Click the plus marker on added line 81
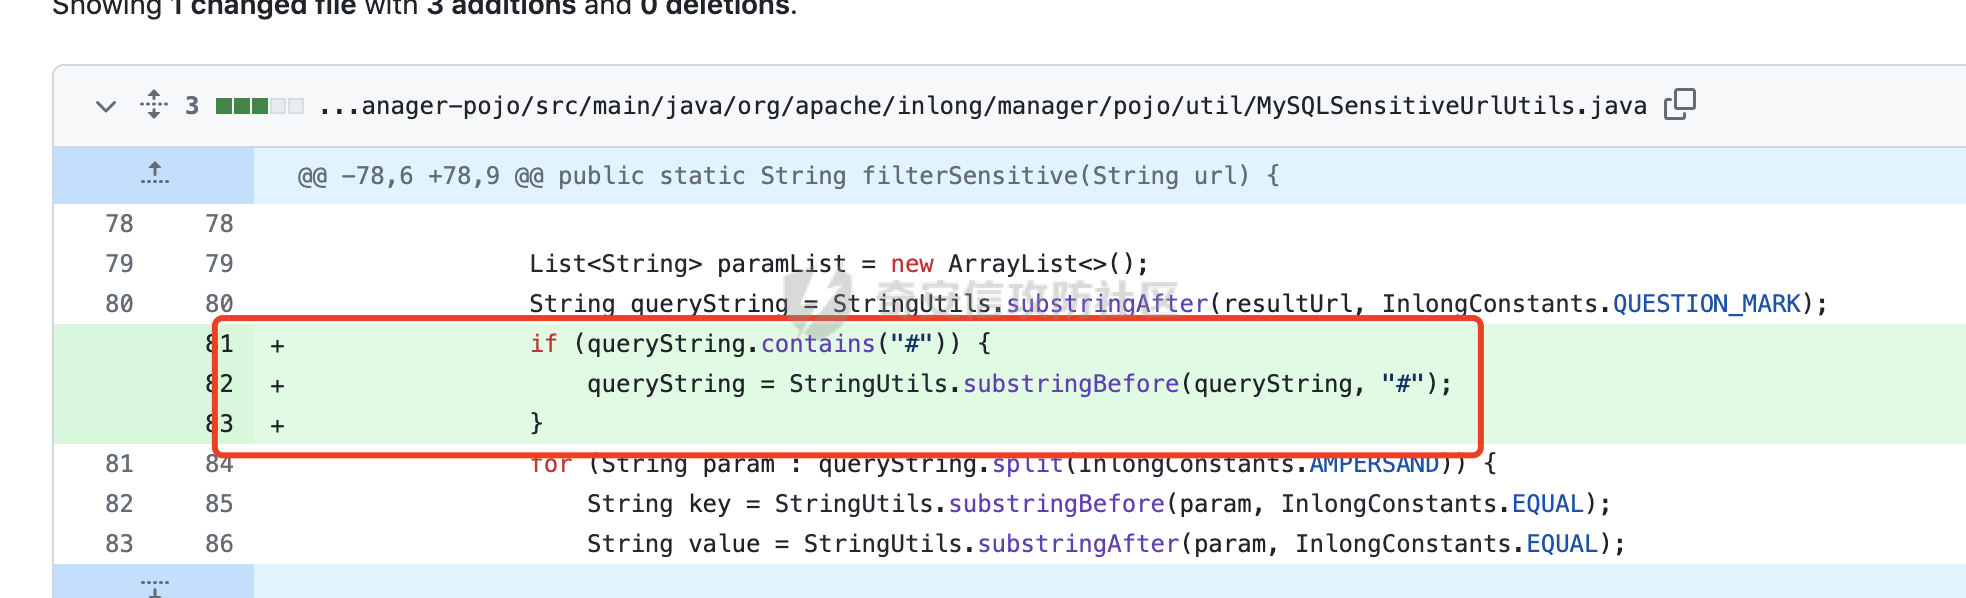This screenshot has height=598, width=1966. 278,345
